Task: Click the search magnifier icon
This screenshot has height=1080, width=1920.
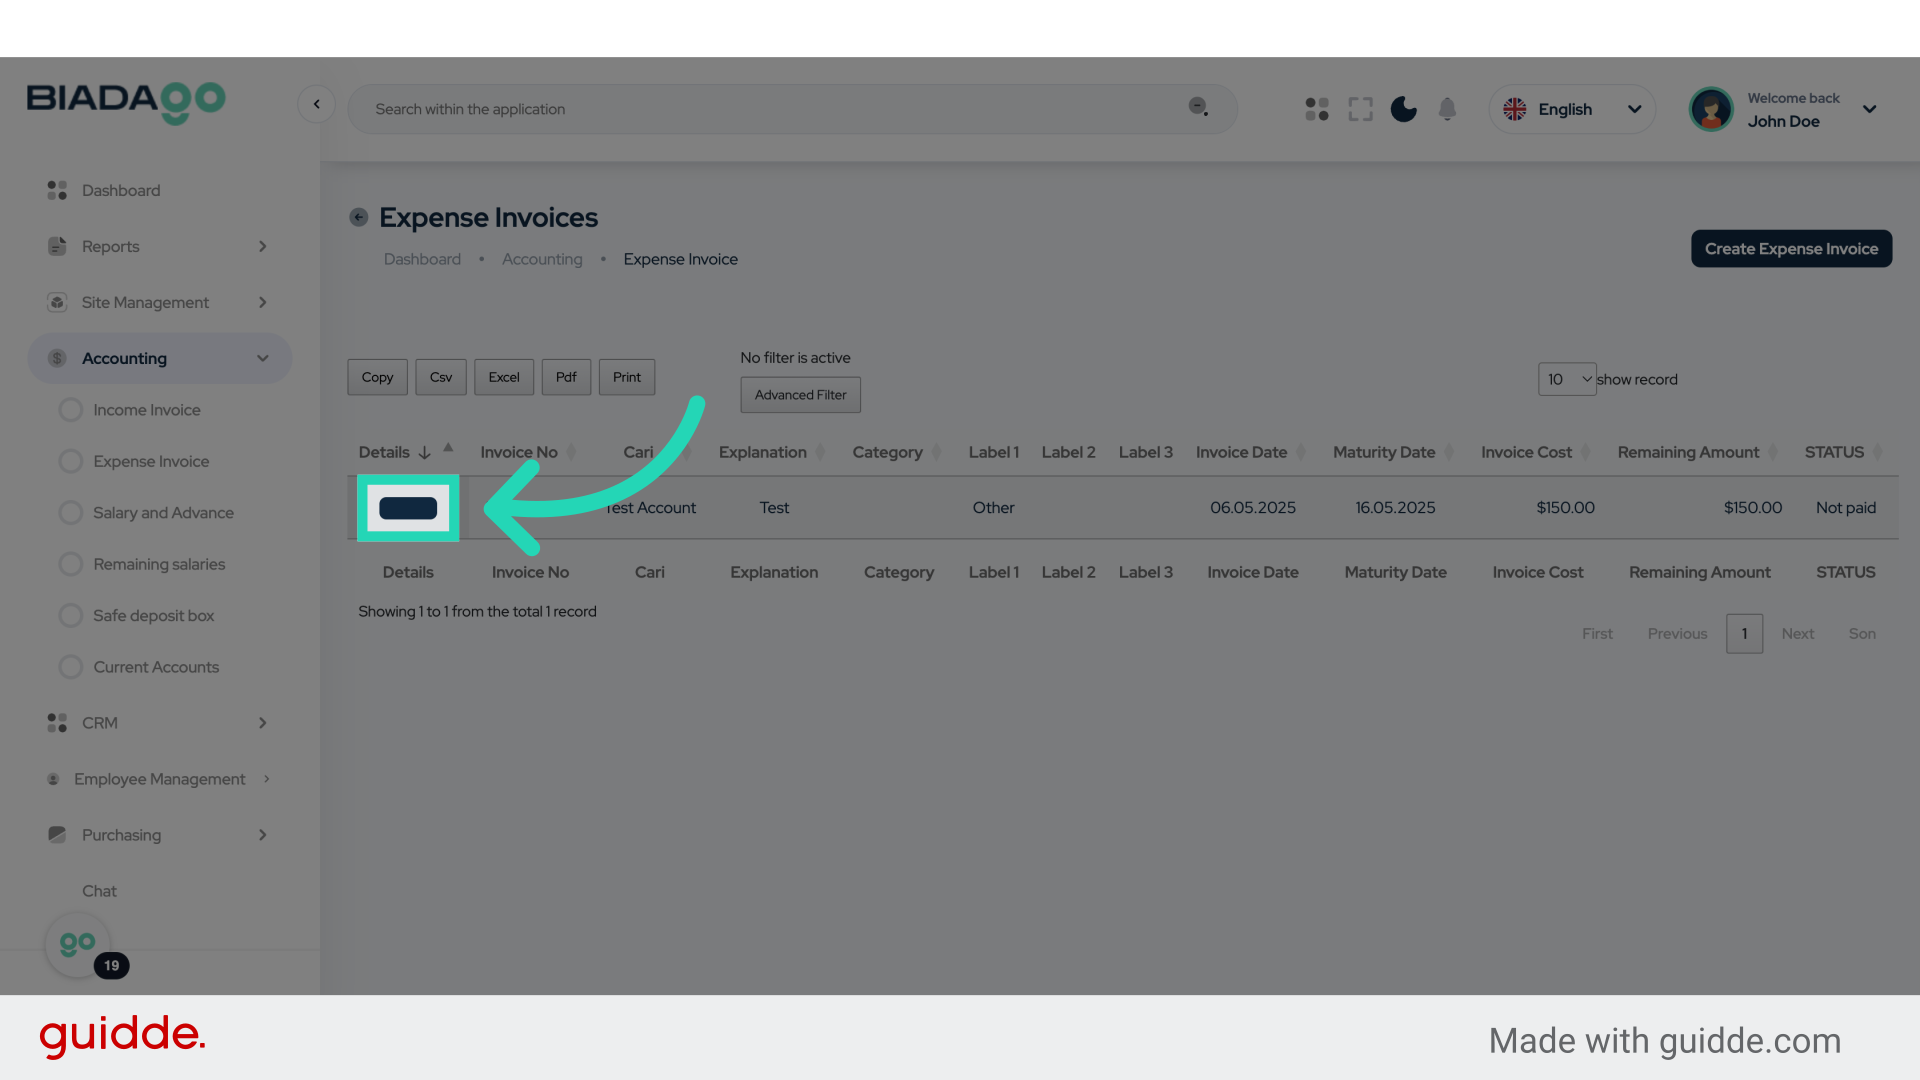Action: [x=1198, y=107]
